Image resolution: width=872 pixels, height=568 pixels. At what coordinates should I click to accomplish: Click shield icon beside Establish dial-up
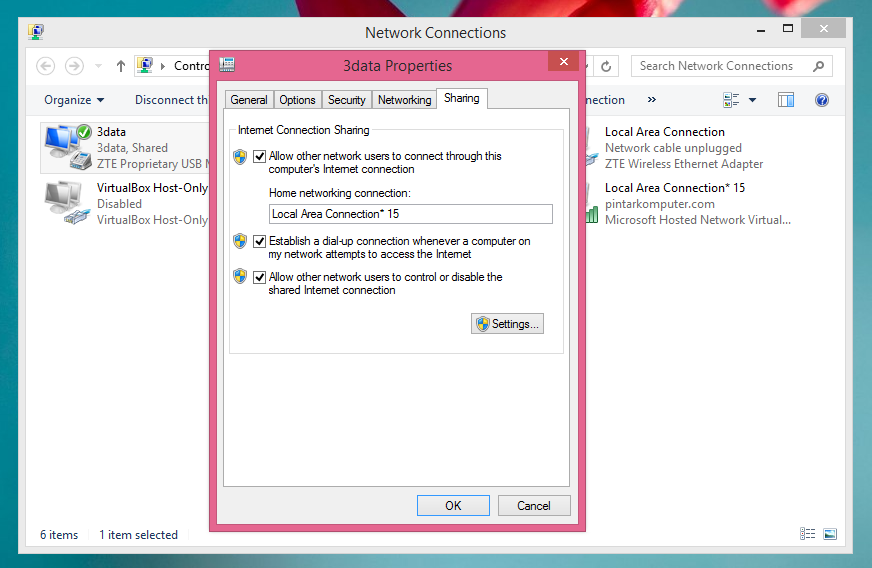pos(240,241)
